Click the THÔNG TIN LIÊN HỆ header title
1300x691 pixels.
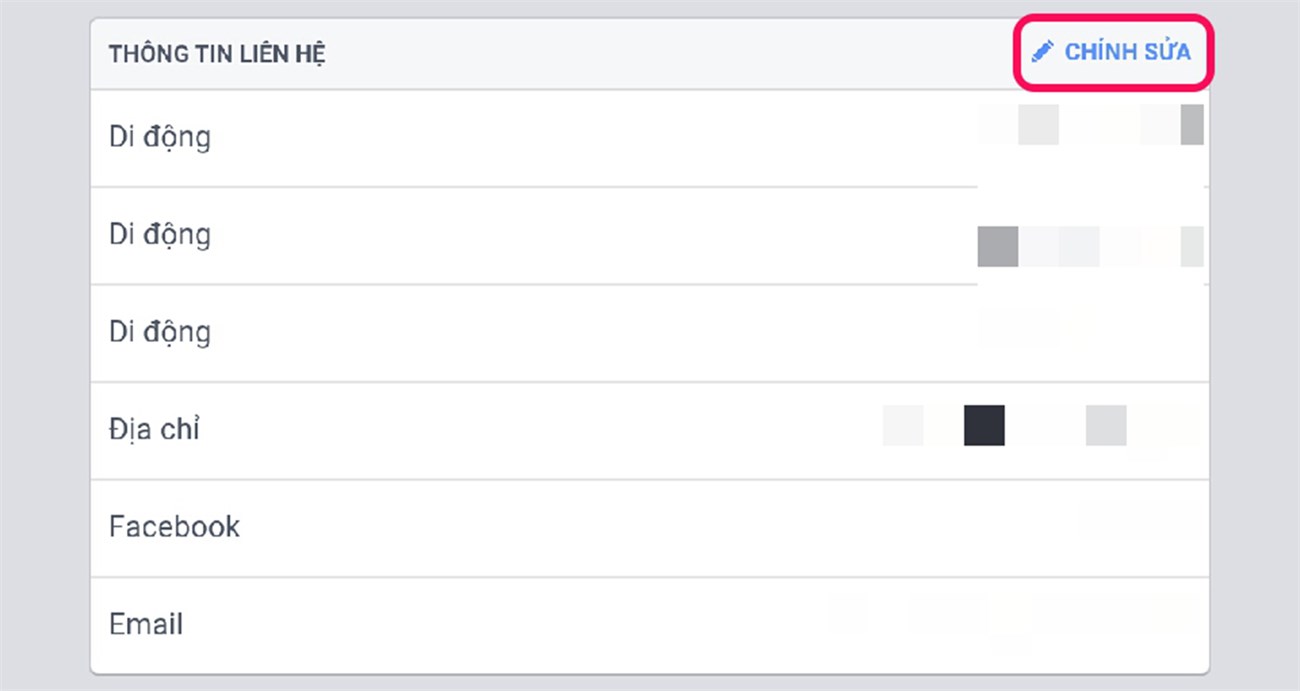pos(217,54)
